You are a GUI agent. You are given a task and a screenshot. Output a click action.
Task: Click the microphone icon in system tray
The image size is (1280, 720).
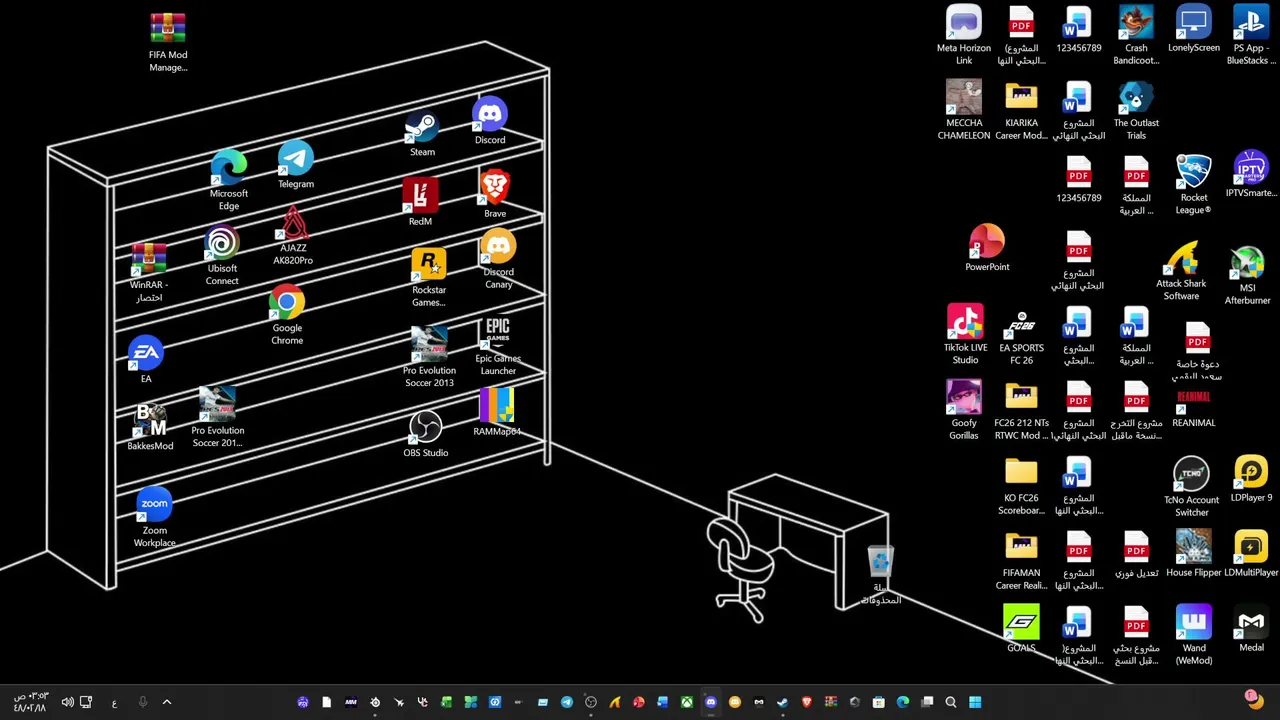pos(142,702)
